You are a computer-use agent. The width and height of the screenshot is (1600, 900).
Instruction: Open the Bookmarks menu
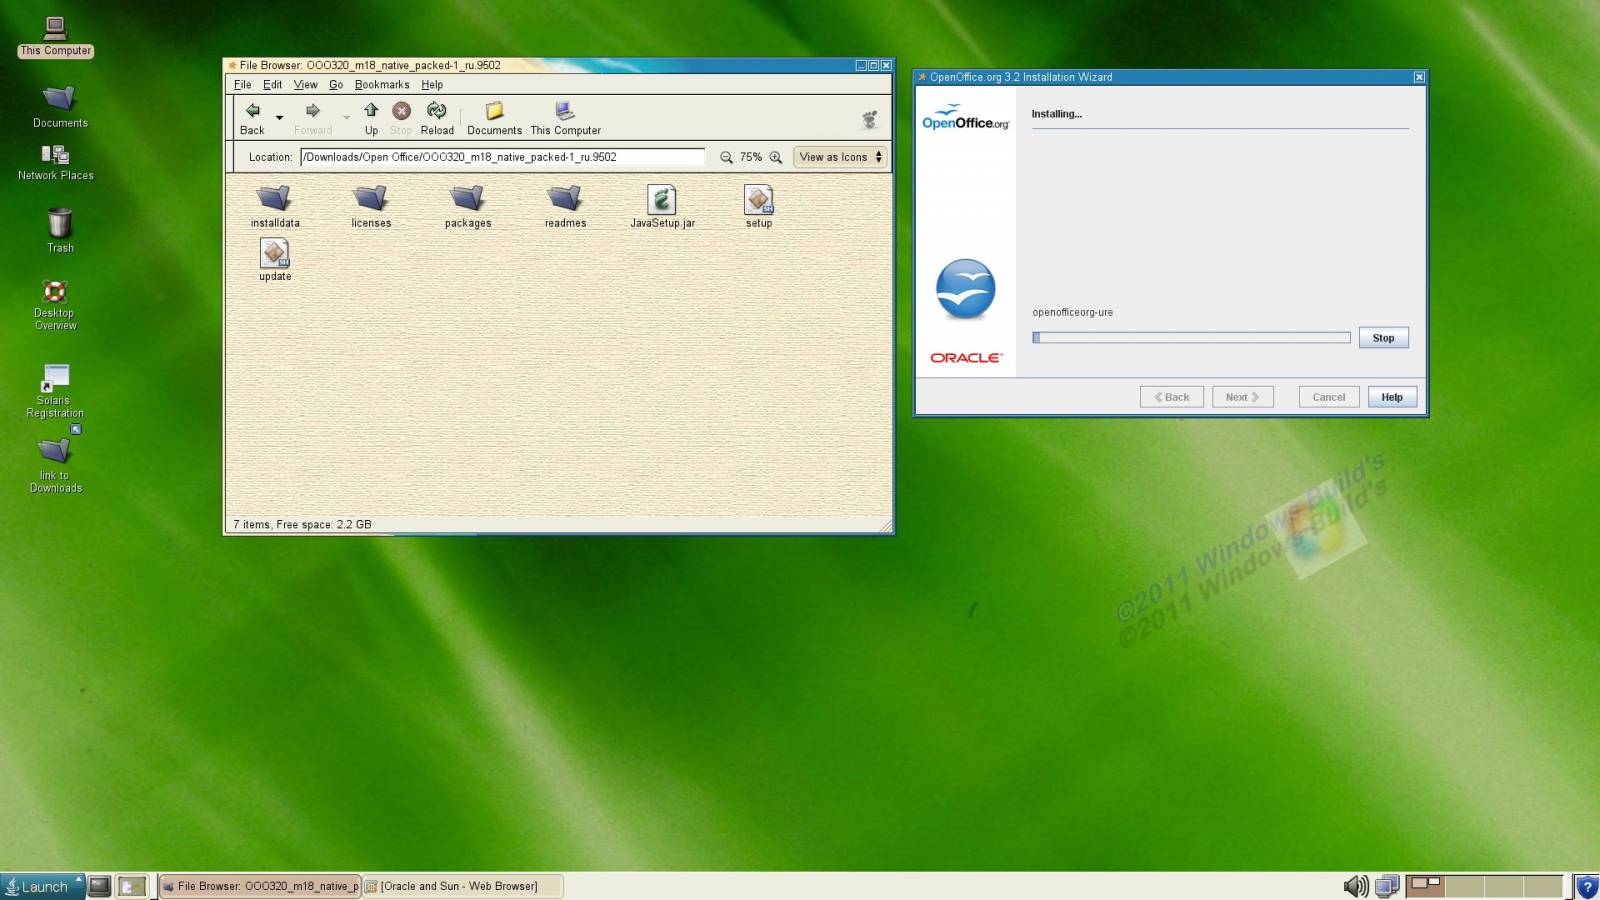tap(382, 85)
